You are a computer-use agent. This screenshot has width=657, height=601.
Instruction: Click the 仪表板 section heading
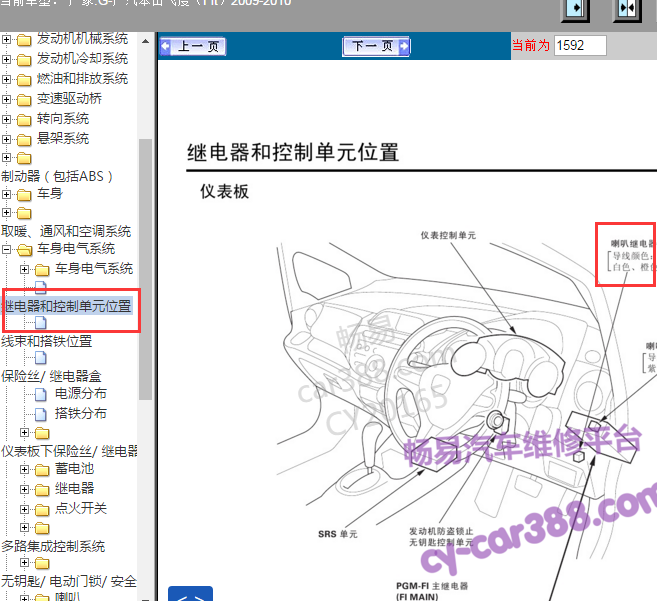click(225, 192)
